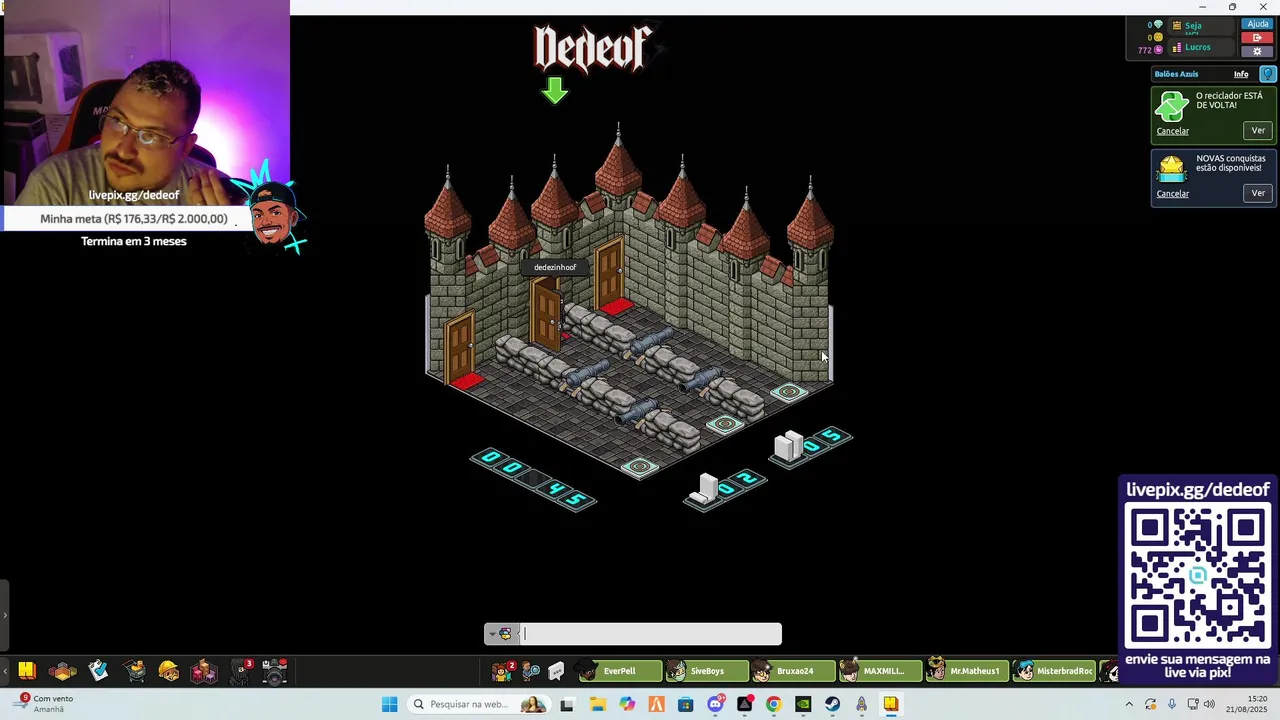The width and height of the screenshot is (1280, 720).
Task: Open the achievements checklist icon
Action: tap(98, 671)
